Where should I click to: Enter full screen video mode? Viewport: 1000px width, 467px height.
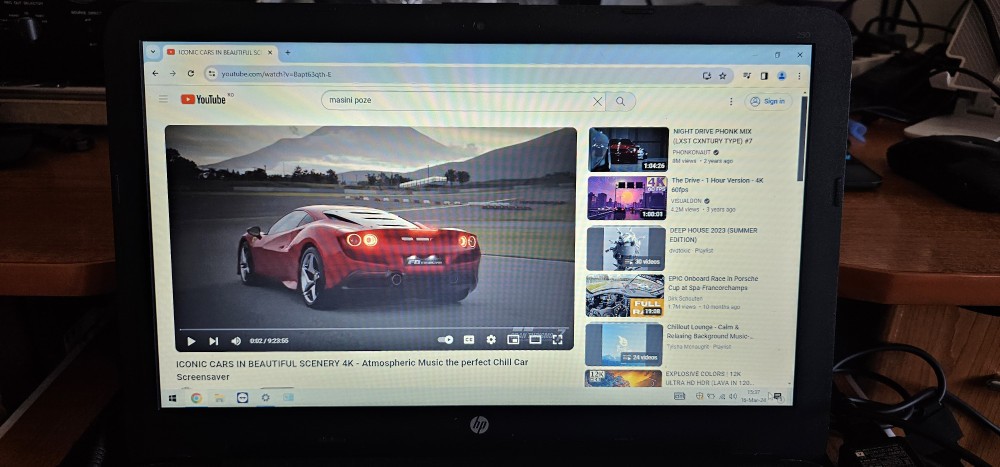[557, 339]
